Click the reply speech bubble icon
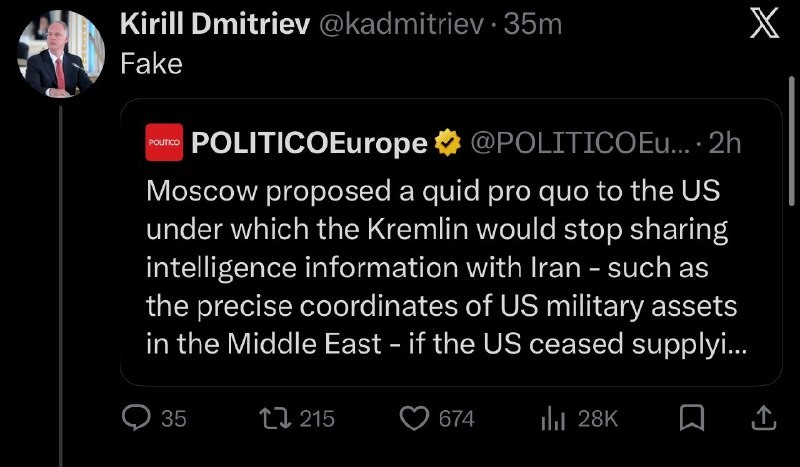Image resolution: width=800 pixels, height=467 pixels. tap(135, 418)
